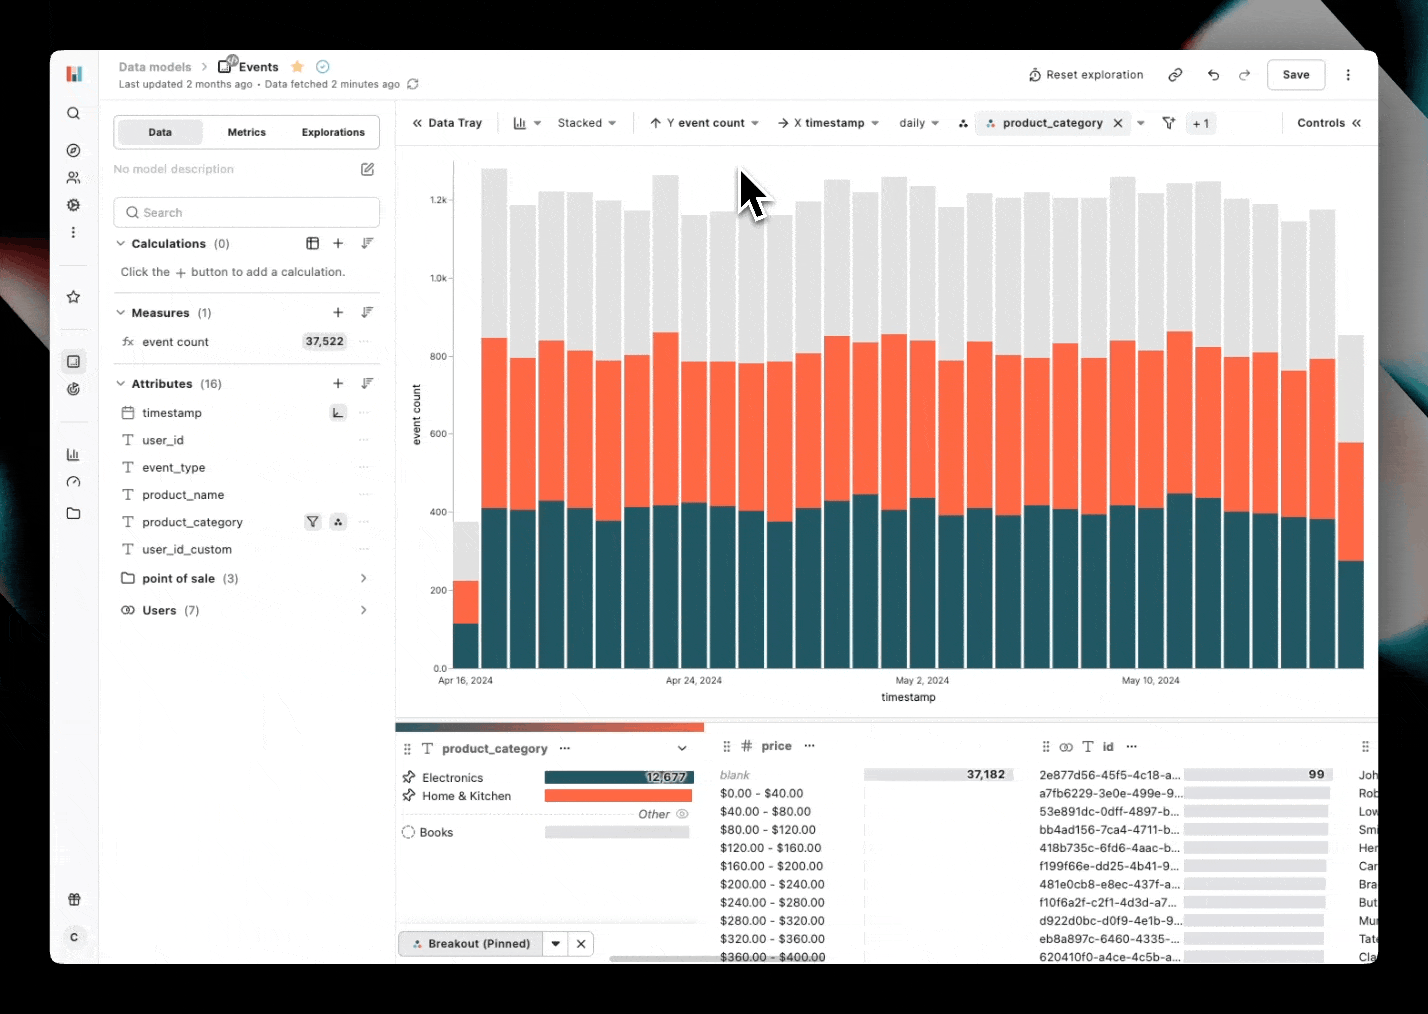Copy exploration link with chain icon
The height and width of the screenshot is (1014, 1428).
point(1175,75)
